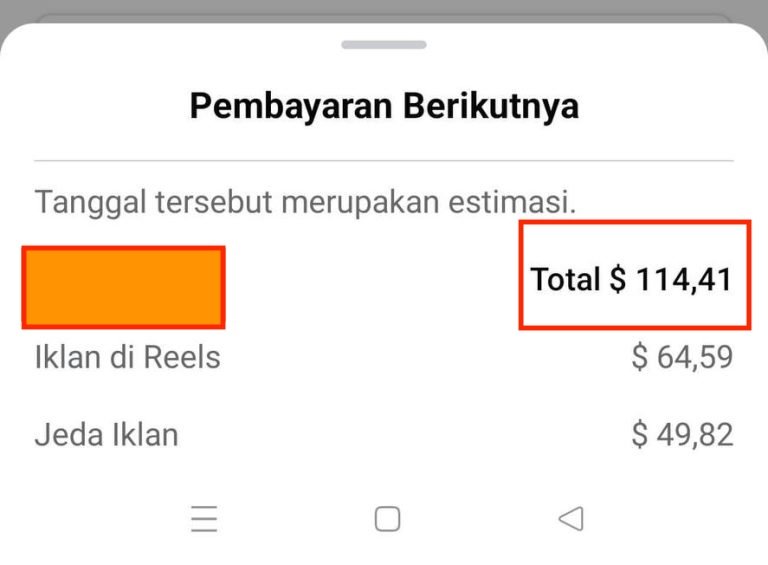Image resolution: width=768 pixels, height=565 pixels.
Task: Tap the square Home navigation icon
Action: [x=387, y=518]
